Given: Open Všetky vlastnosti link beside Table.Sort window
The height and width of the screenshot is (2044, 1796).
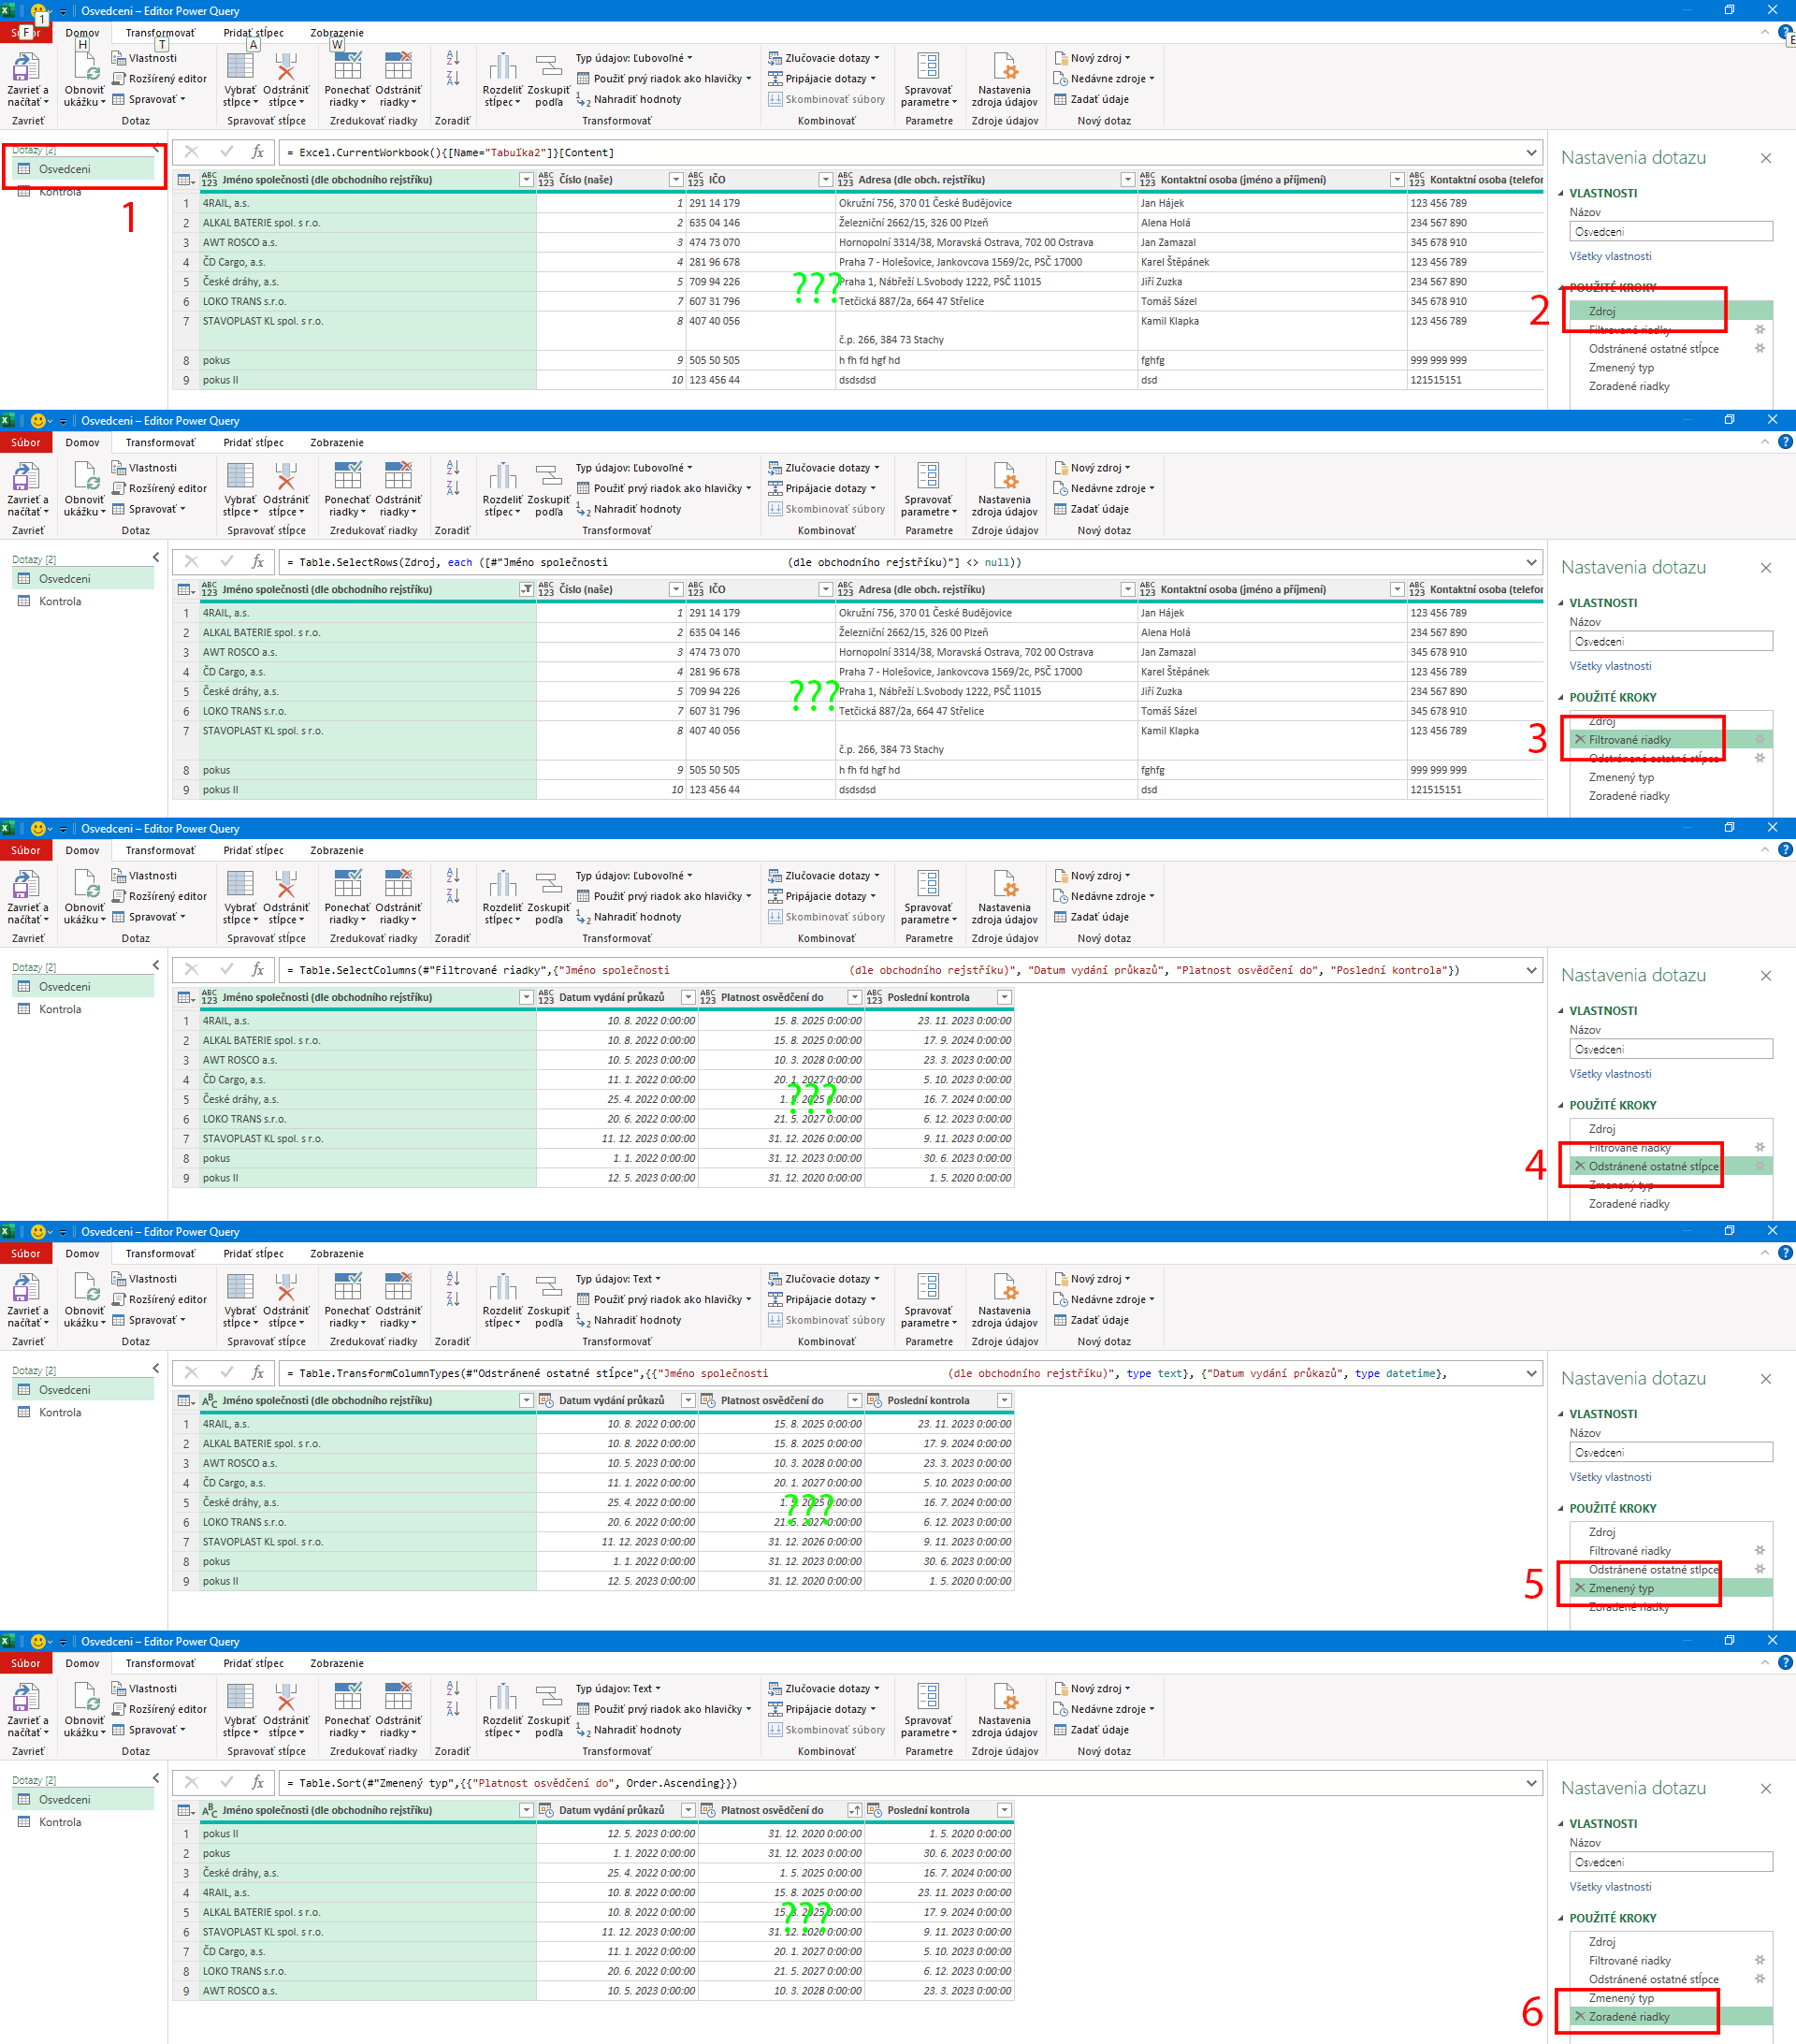Looking at the screenshot, I should pos(1610,1886).
